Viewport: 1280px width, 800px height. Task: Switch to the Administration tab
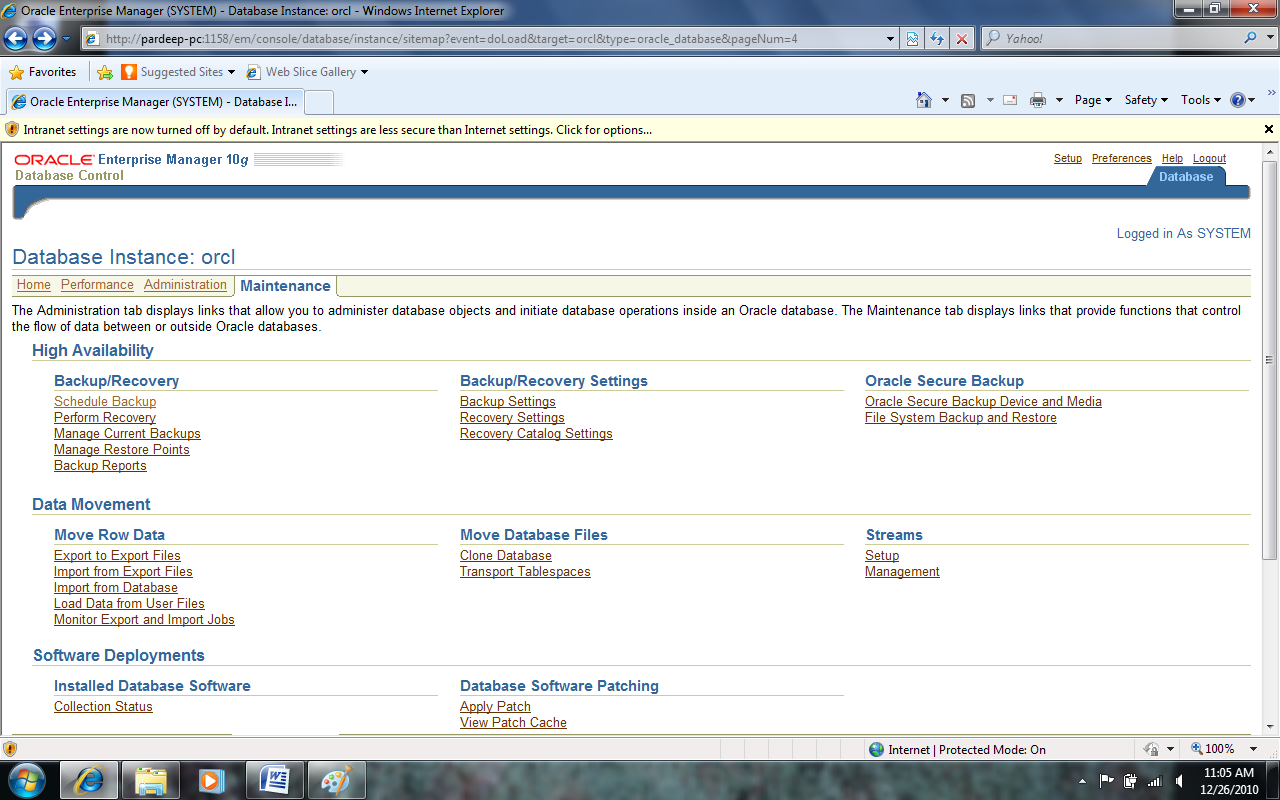click(185, 285)
